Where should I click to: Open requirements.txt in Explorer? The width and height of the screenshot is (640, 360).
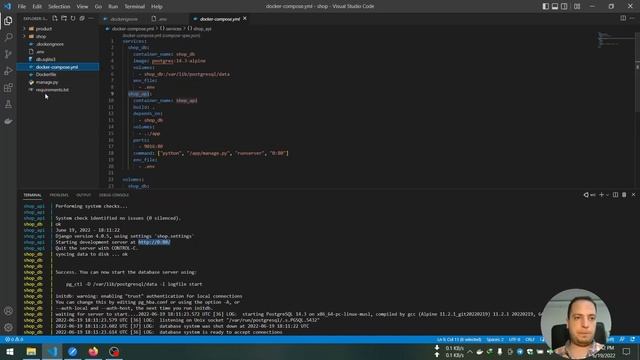[x=52, y=90]
